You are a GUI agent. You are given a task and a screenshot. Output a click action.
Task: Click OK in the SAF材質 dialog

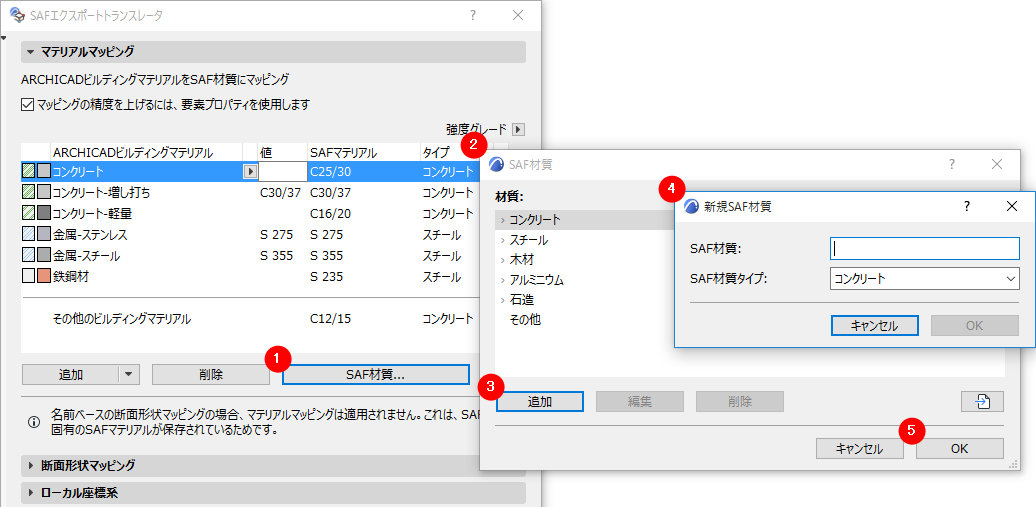point(959,449)
